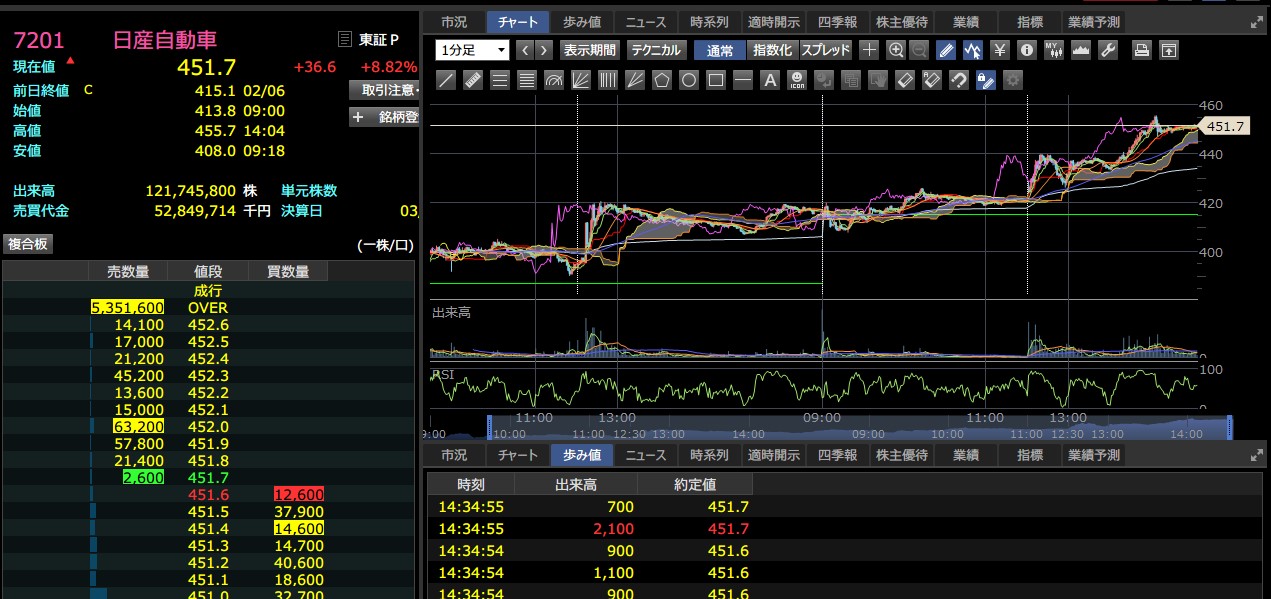
Task: Select the arc fan drawing tool
Action: tap(554, 80)
